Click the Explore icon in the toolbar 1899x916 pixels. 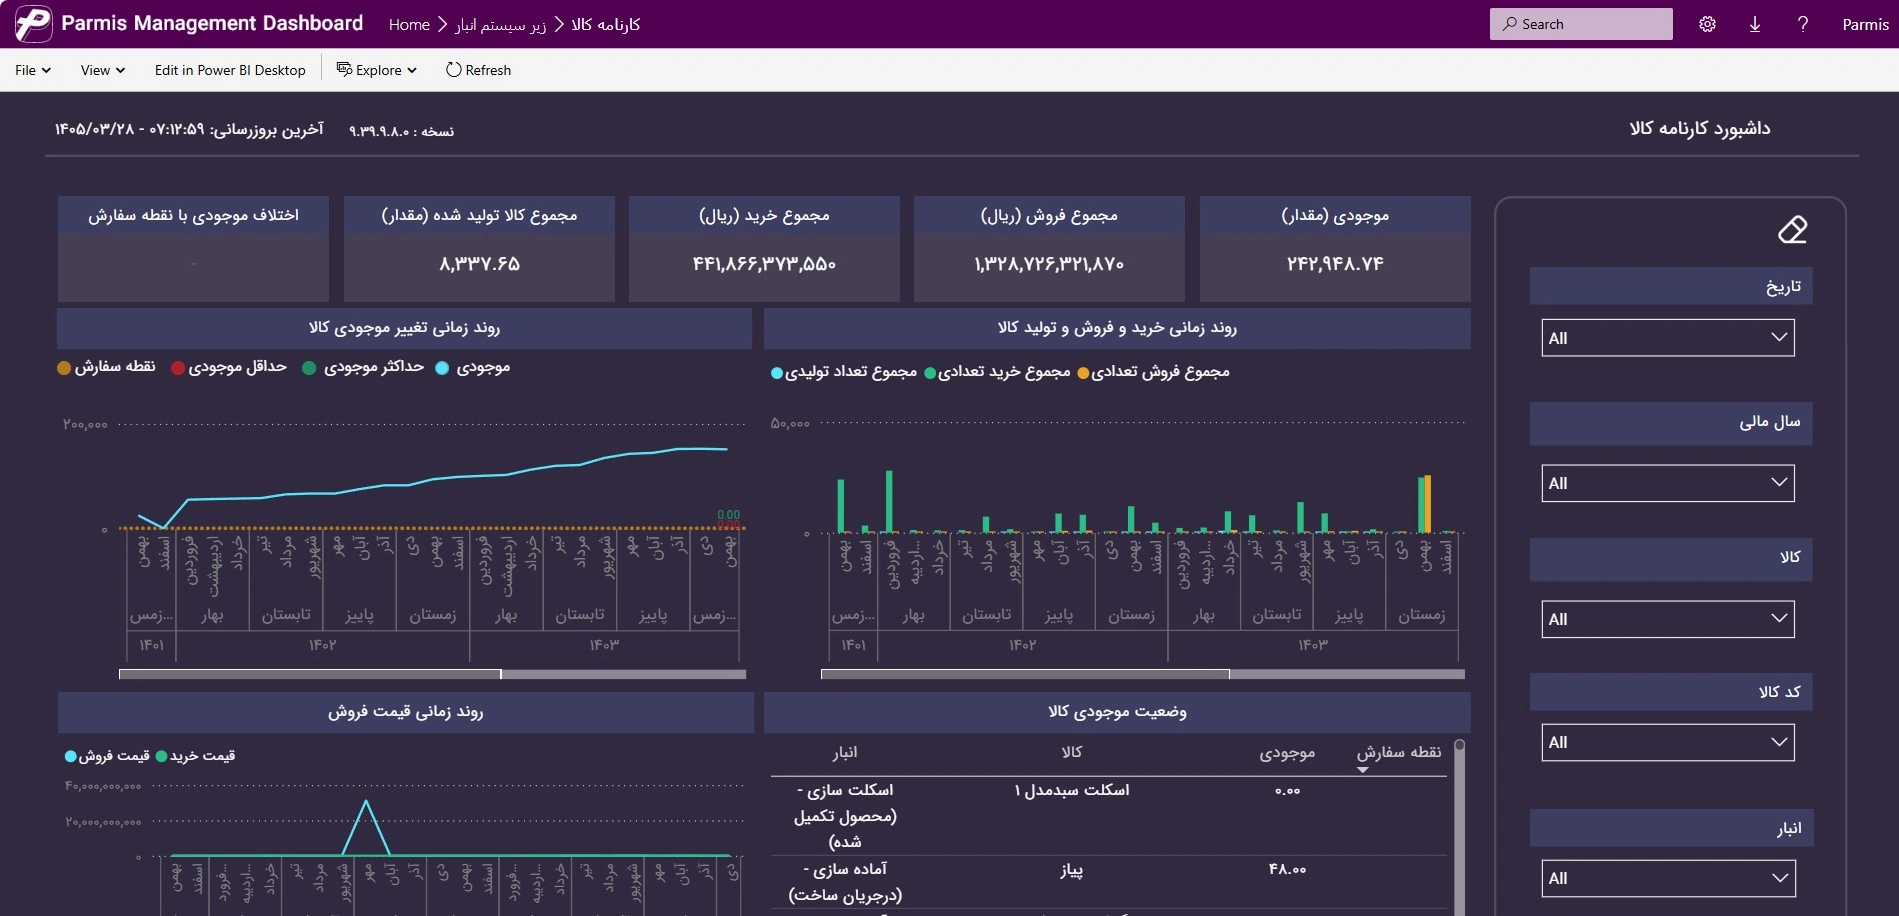(344, 70)
